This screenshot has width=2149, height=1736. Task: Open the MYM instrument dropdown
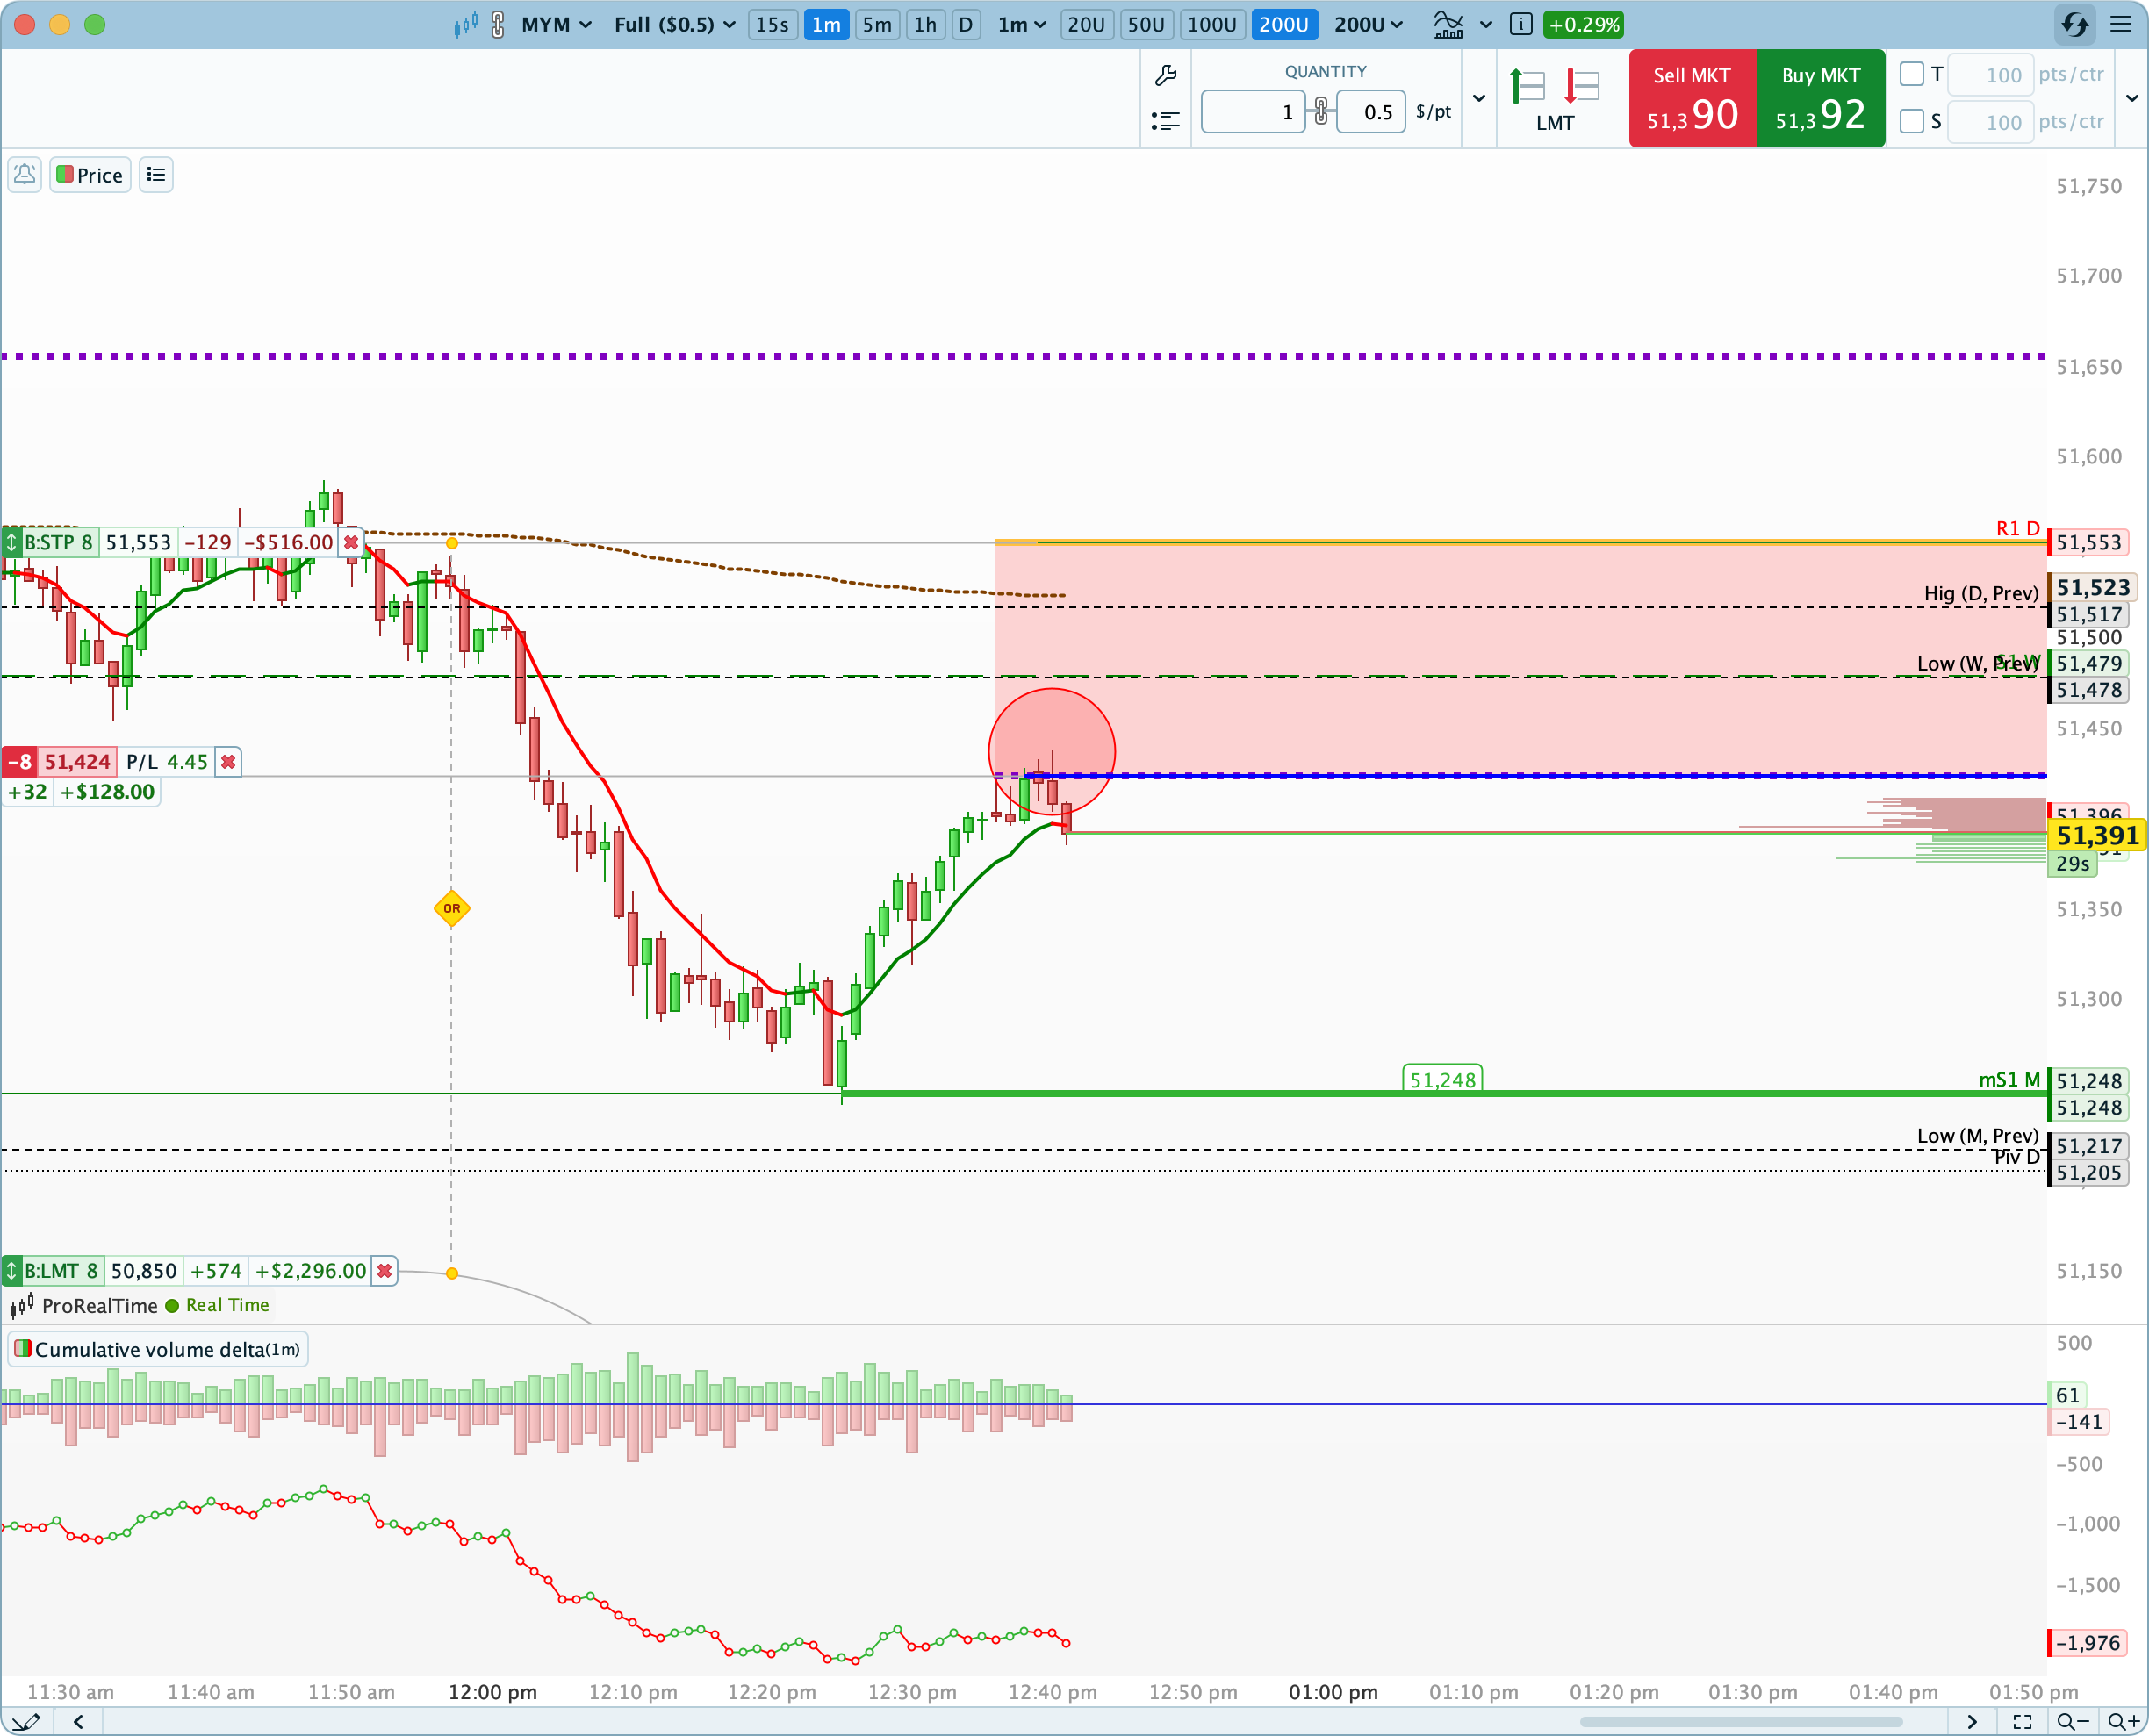tap(556, 25)
